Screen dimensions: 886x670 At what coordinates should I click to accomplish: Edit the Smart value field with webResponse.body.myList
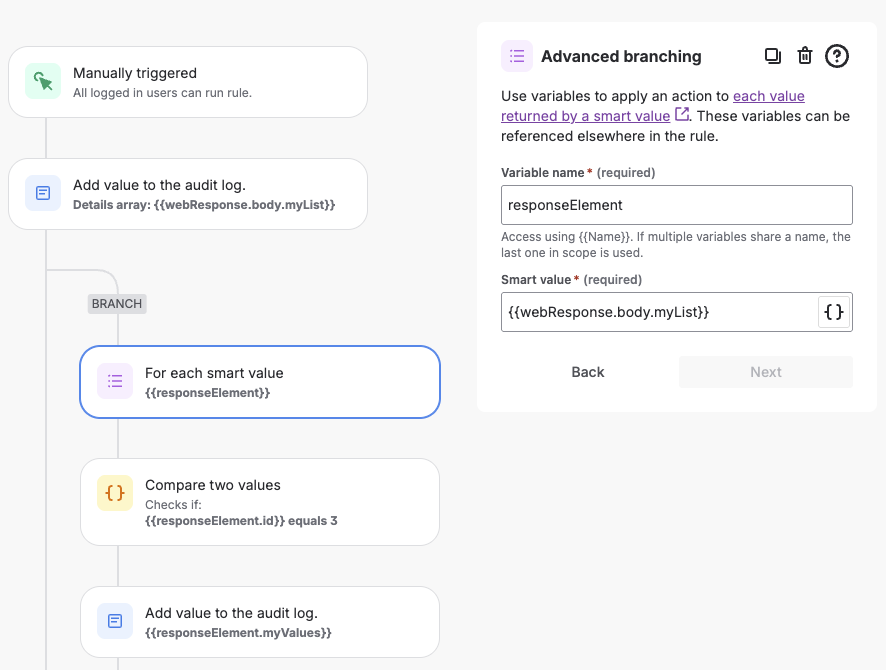(x=660, y=311)
